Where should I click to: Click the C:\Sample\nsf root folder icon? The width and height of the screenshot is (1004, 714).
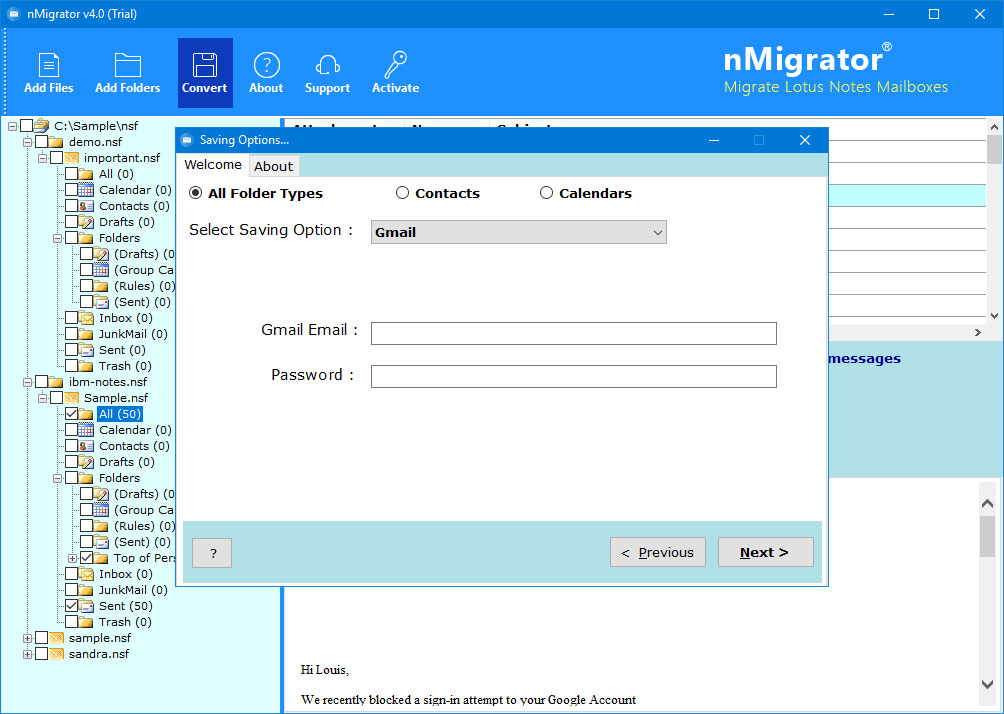point(42,126)
